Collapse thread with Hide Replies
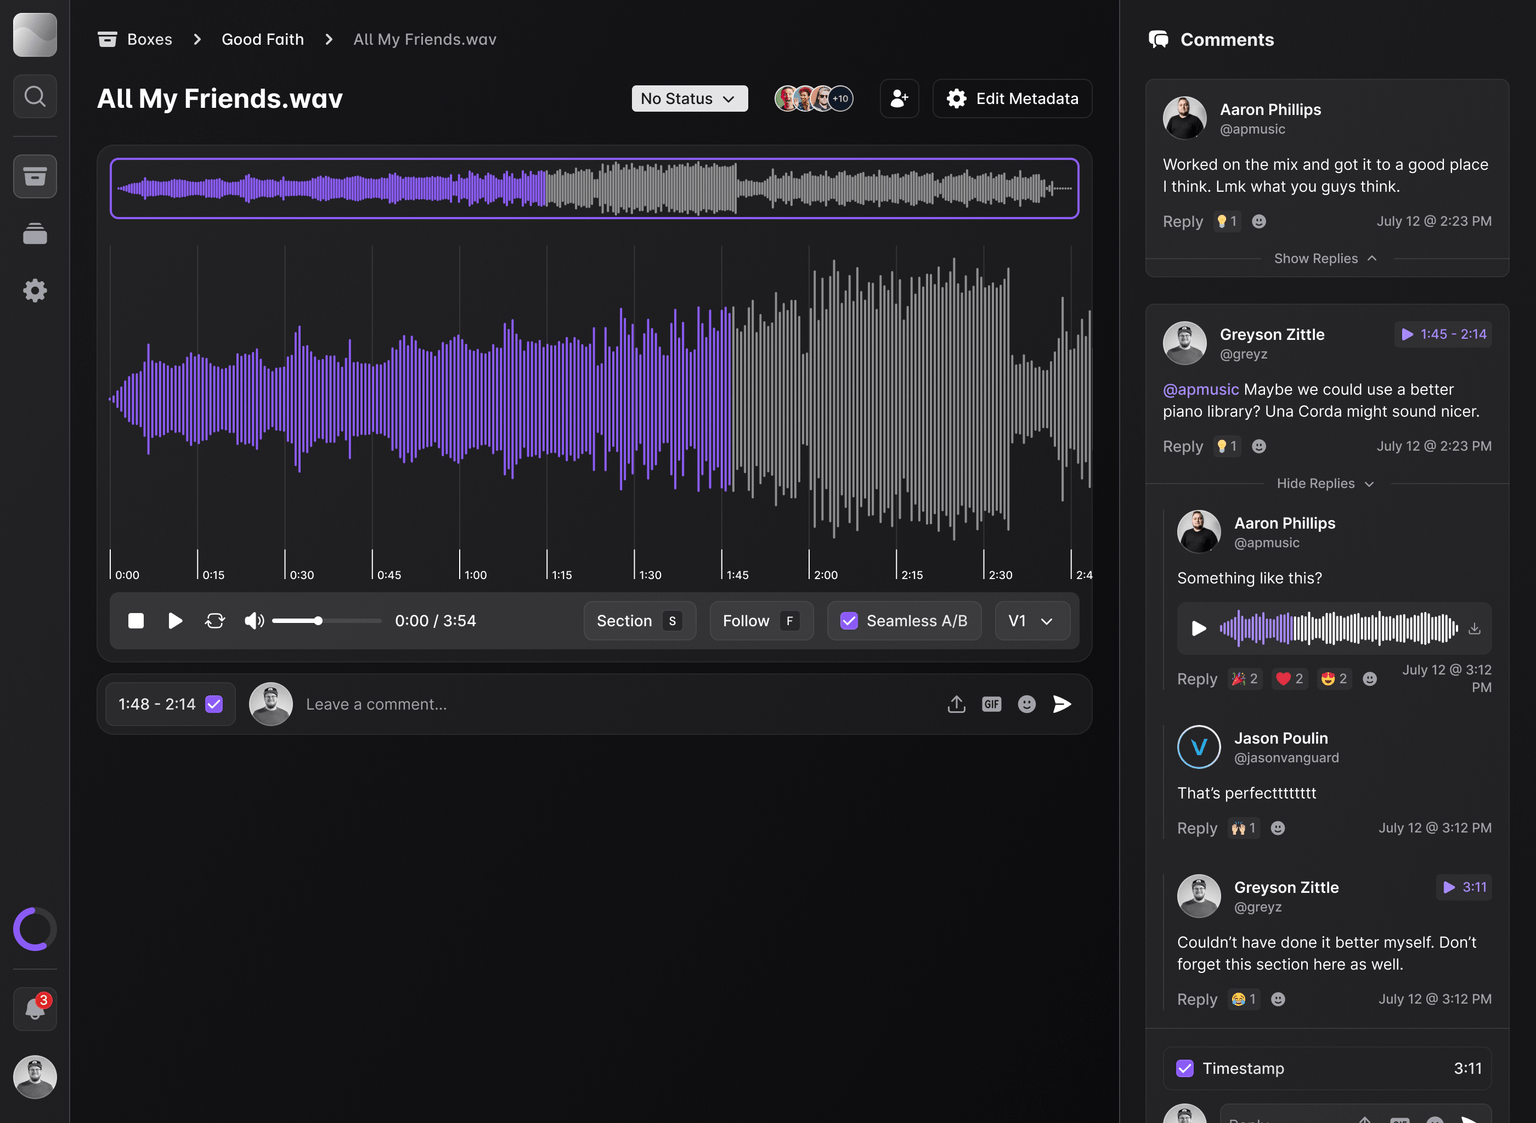 tap(1325, 483)
